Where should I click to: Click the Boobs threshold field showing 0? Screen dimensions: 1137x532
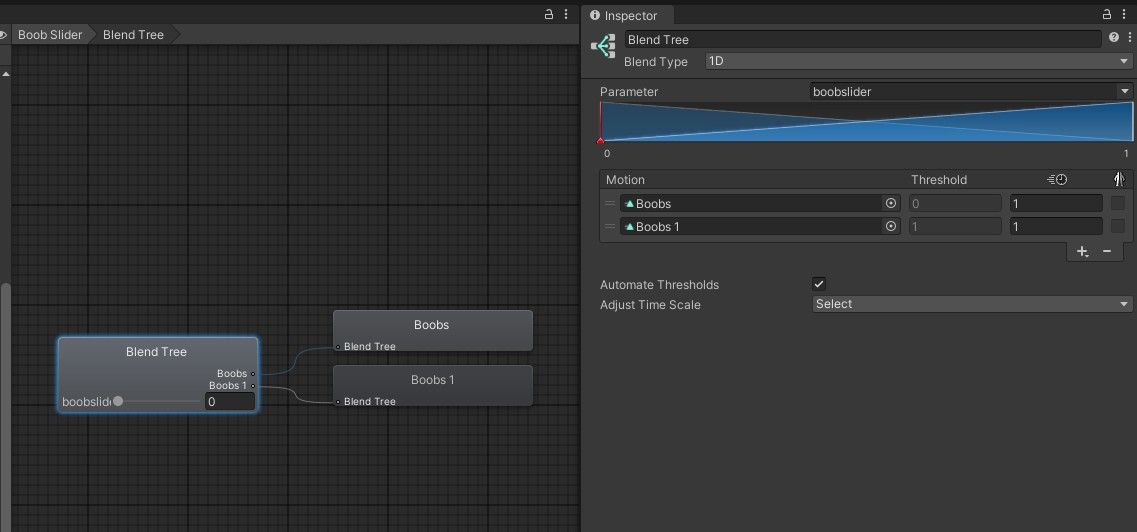[x=955, y=204]
